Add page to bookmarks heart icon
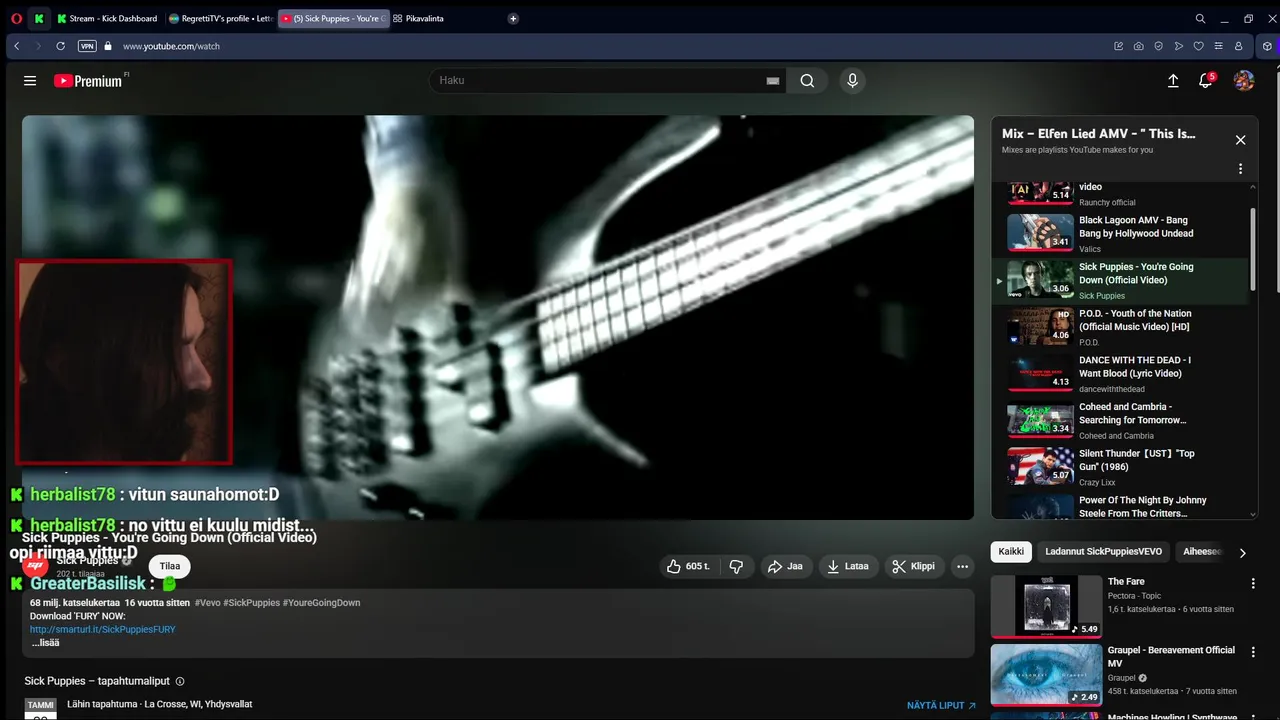This screenshot has width=1280, height=720. pyautogui.click(x=1198, y=46)
